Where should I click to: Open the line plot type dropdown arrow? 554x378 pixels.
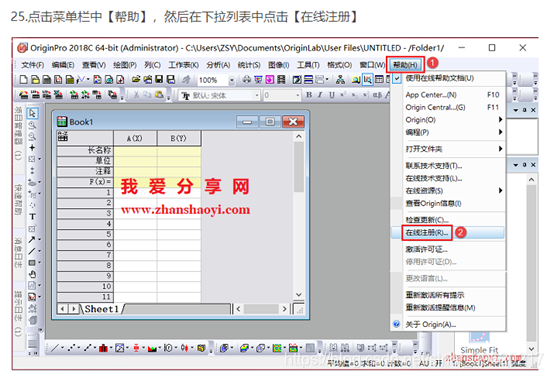[63, 348]
